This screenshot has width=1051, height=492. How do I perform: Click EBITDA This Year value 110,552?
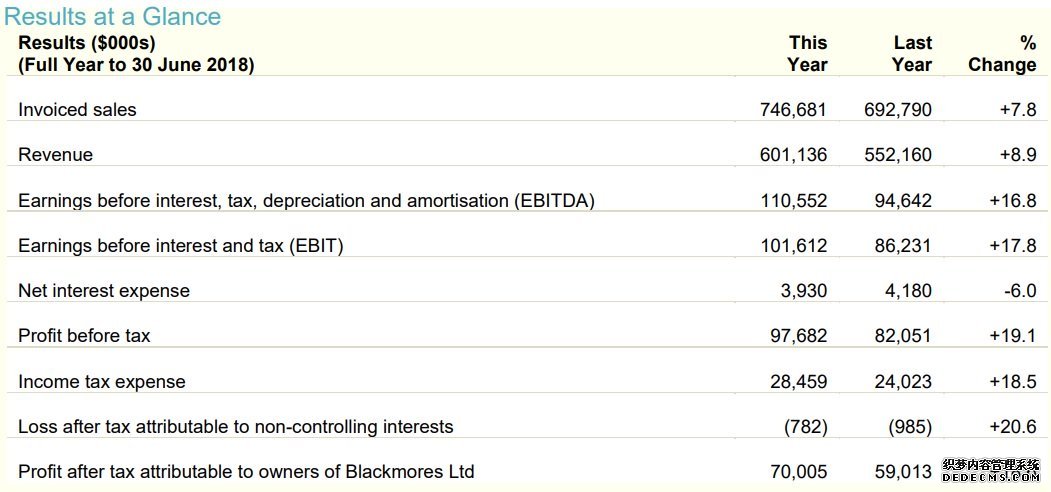click(794, 201)
